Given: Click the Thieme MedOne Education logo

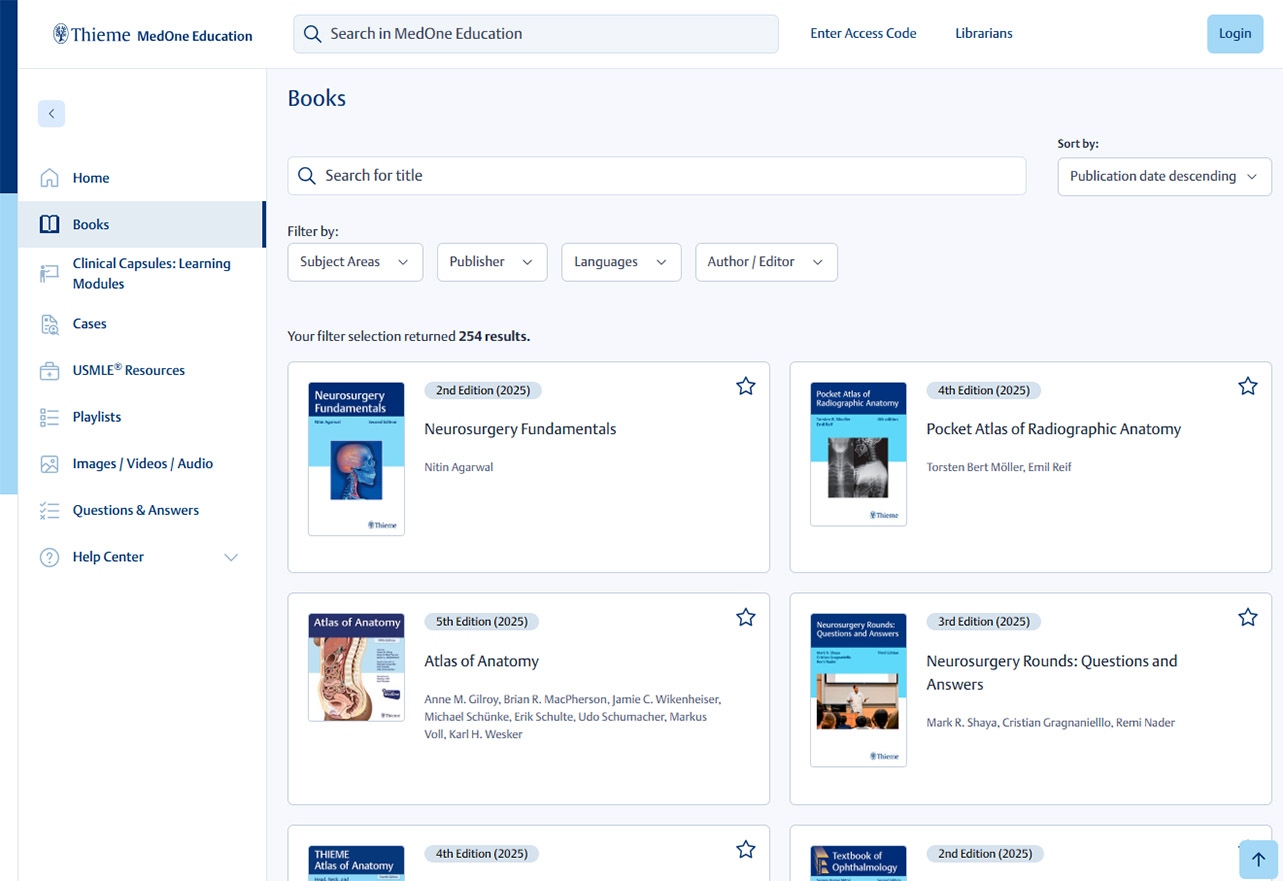Looking at the screenshot, I should [x=152, y=35].
